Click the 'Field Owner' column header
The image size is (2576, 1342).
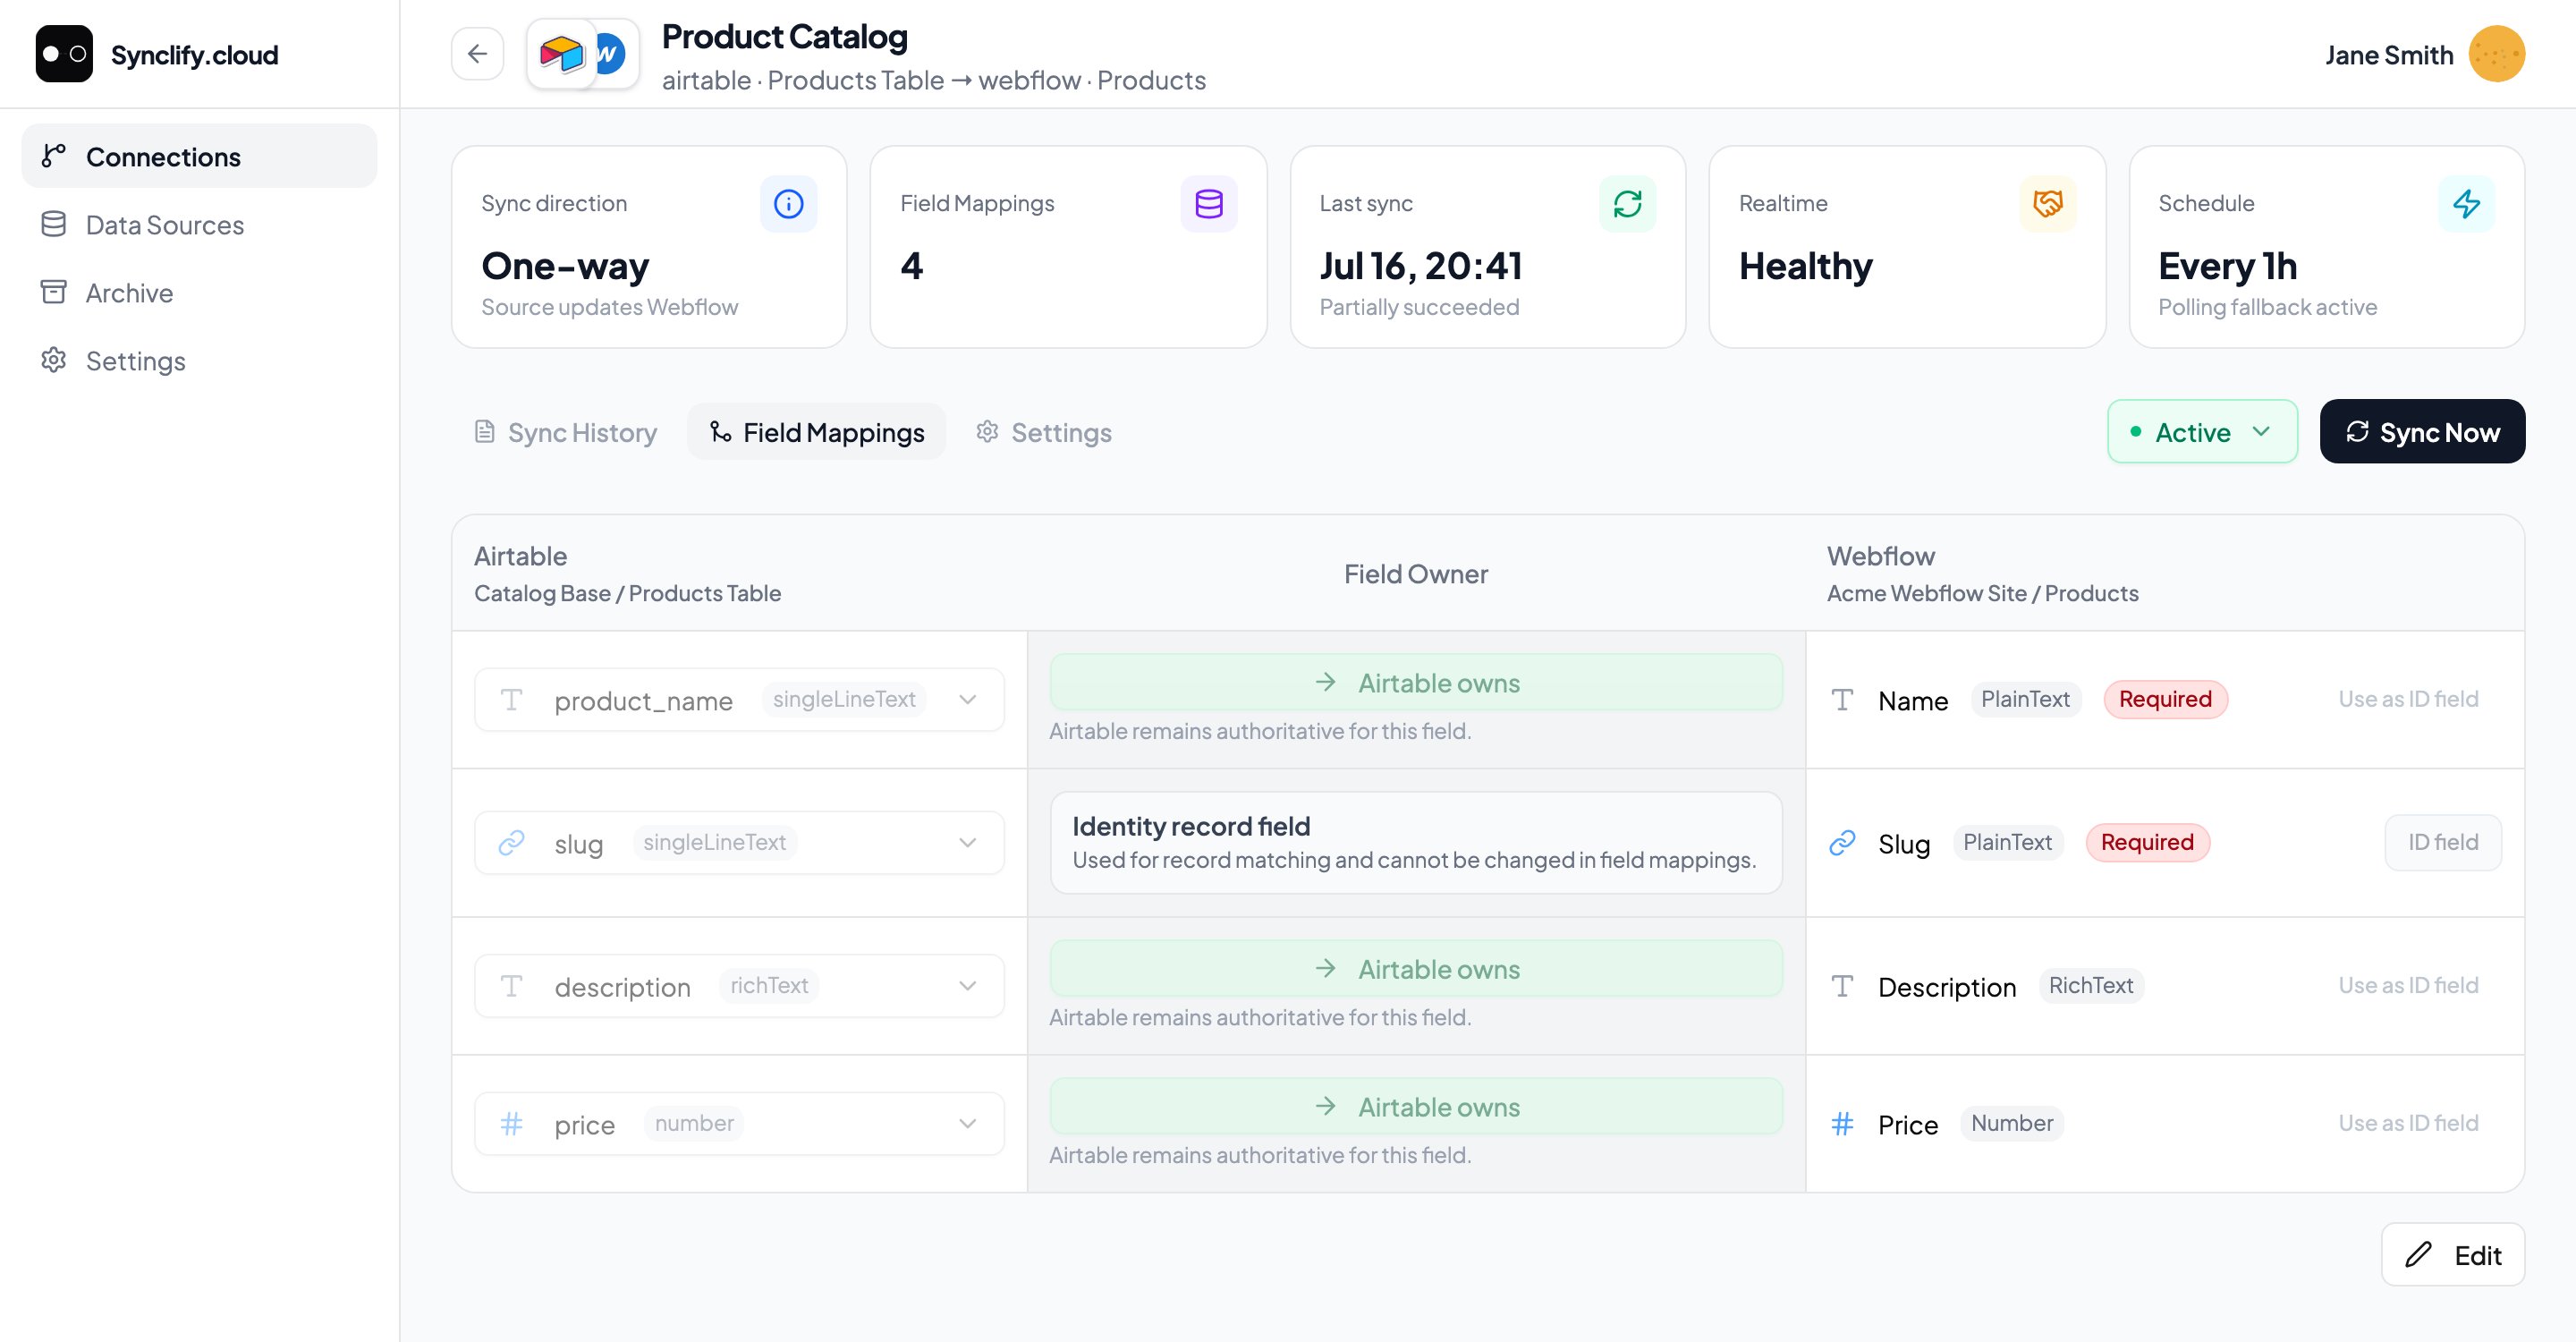[x=1415, y=574]
